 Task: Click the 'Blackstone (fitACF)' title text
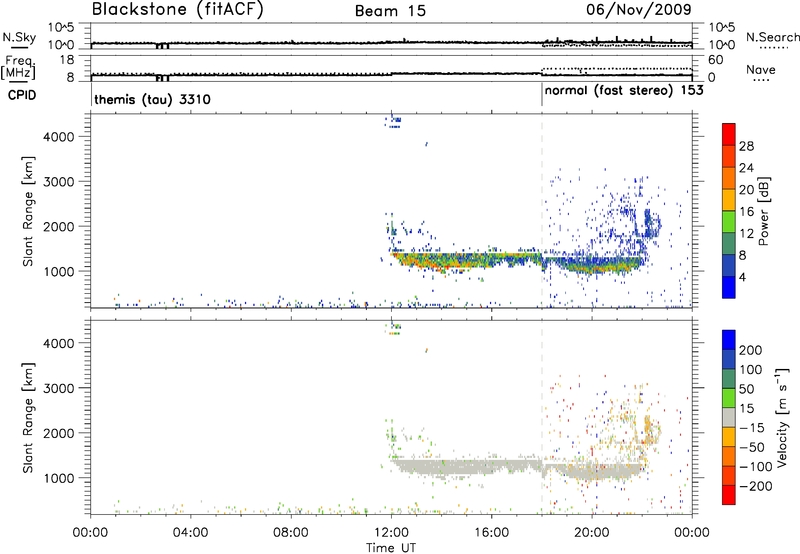tap(178, 9)
